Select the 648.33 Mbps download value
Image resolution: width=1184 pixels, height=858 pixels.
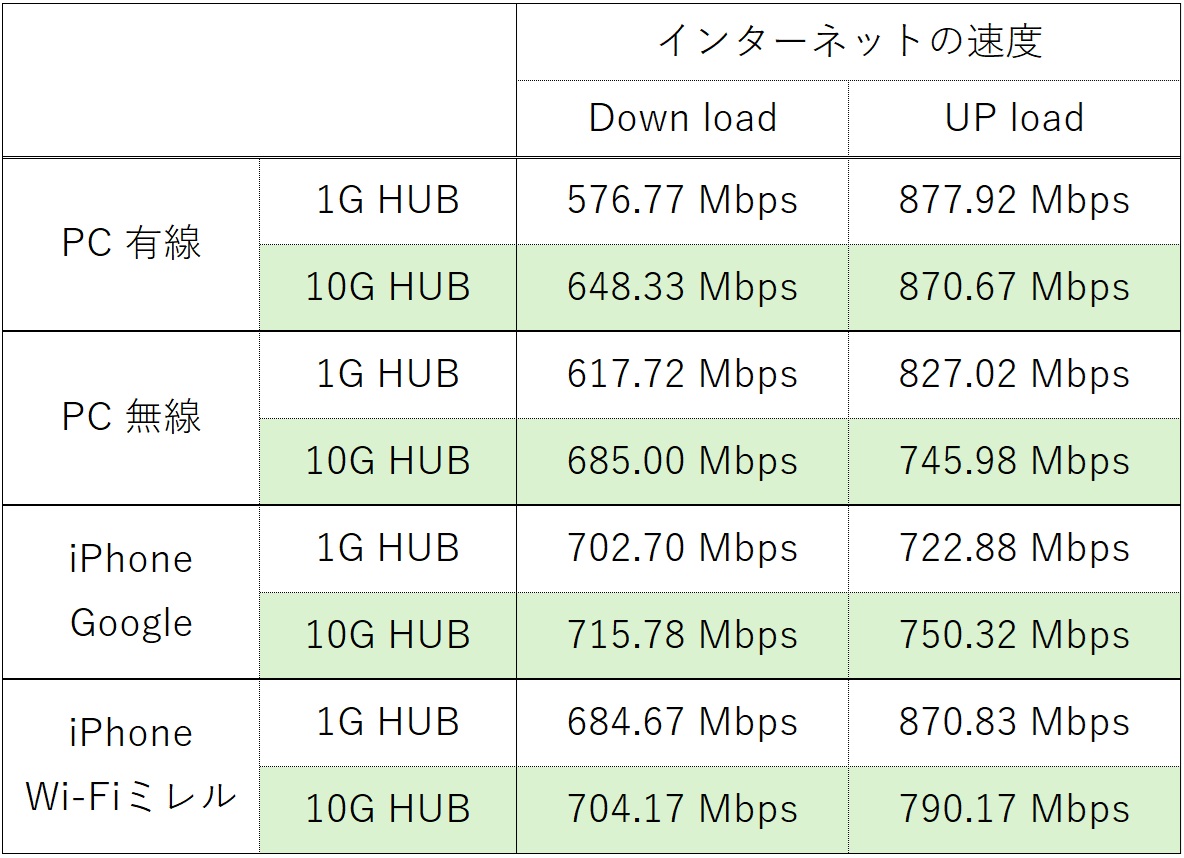coord(682,288)
